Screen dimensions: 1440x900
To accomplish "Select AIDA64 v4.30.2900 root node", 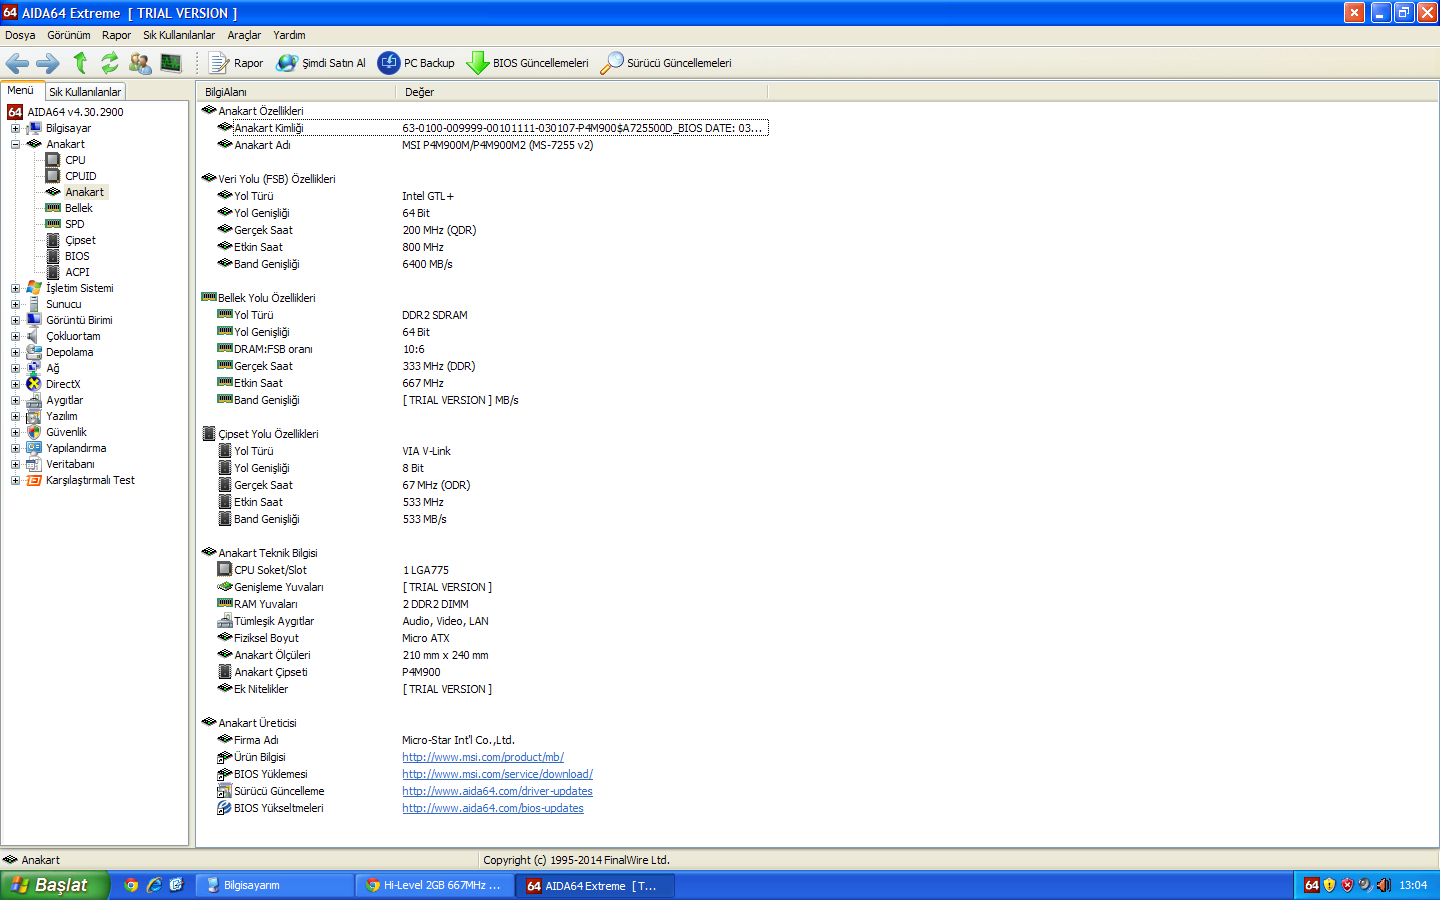I will [x=75, y=112].
